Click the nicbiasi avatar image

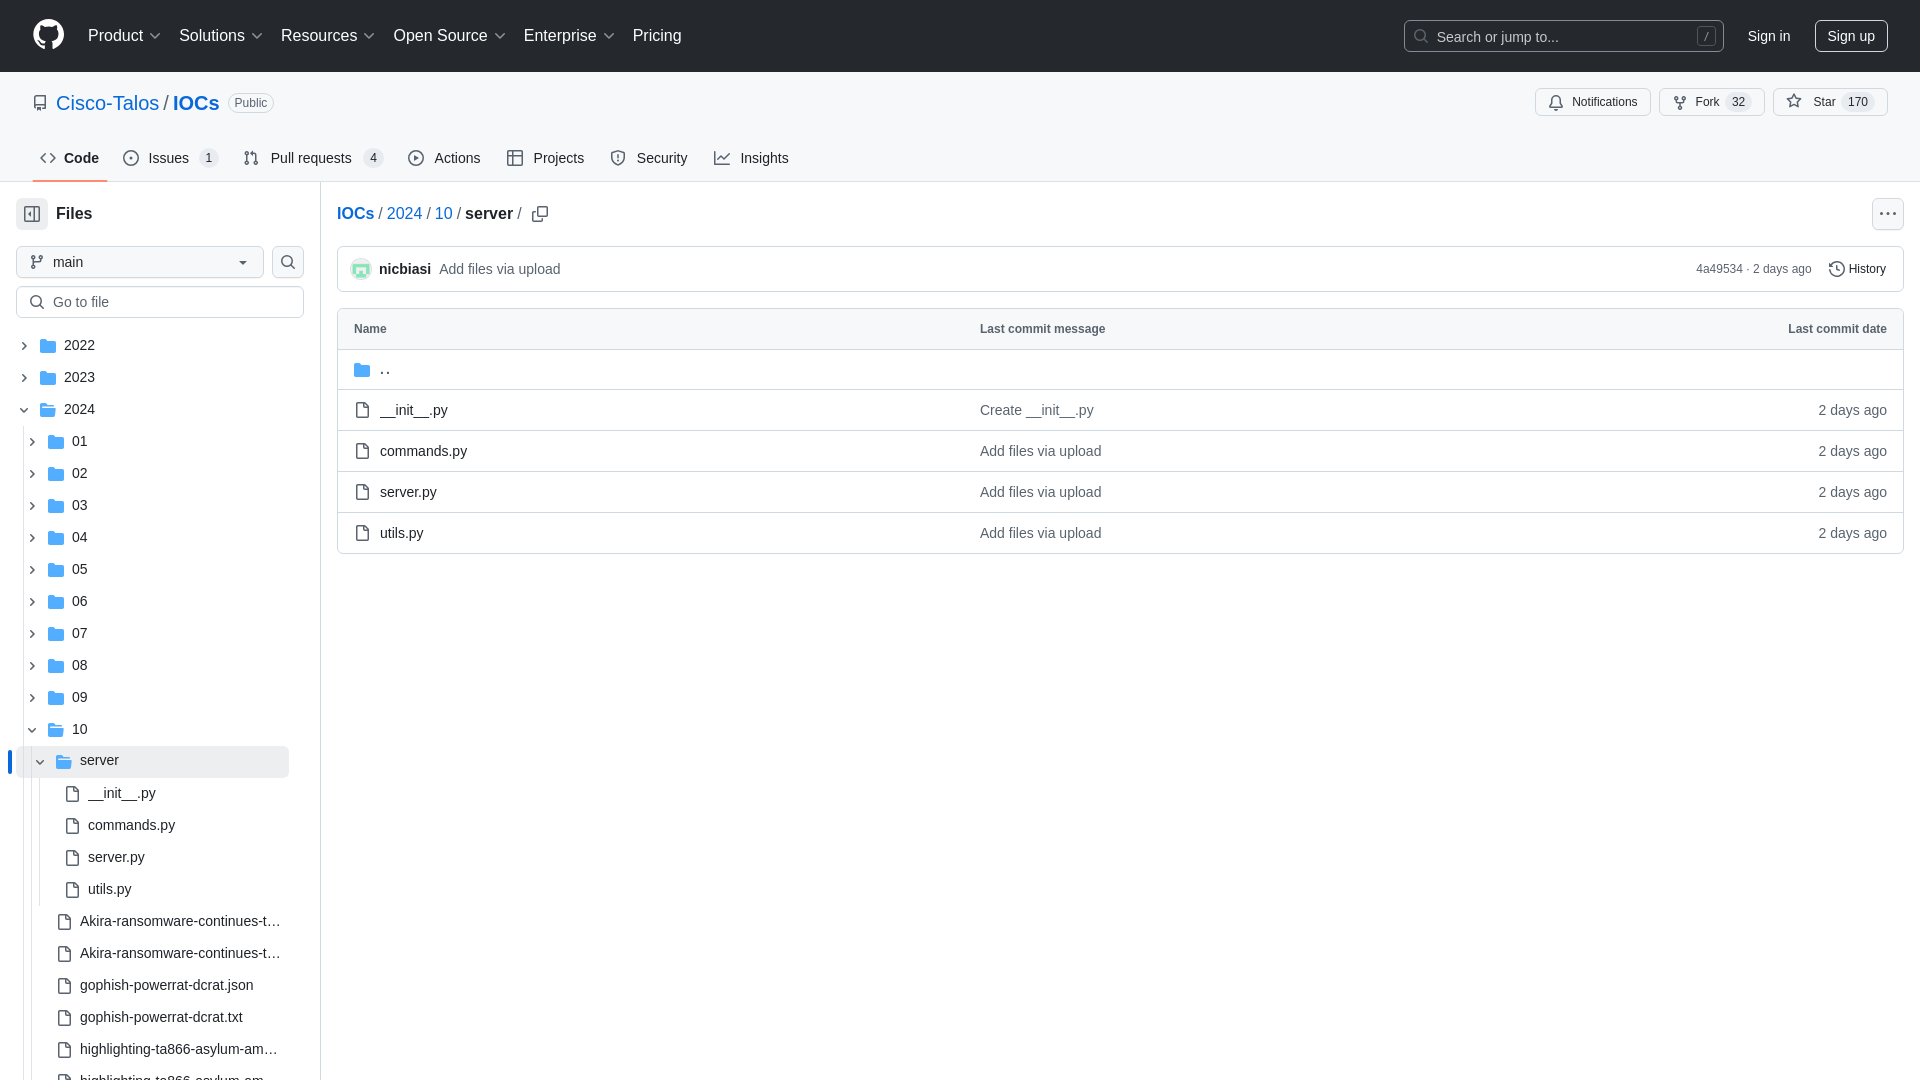click(361, 269)
